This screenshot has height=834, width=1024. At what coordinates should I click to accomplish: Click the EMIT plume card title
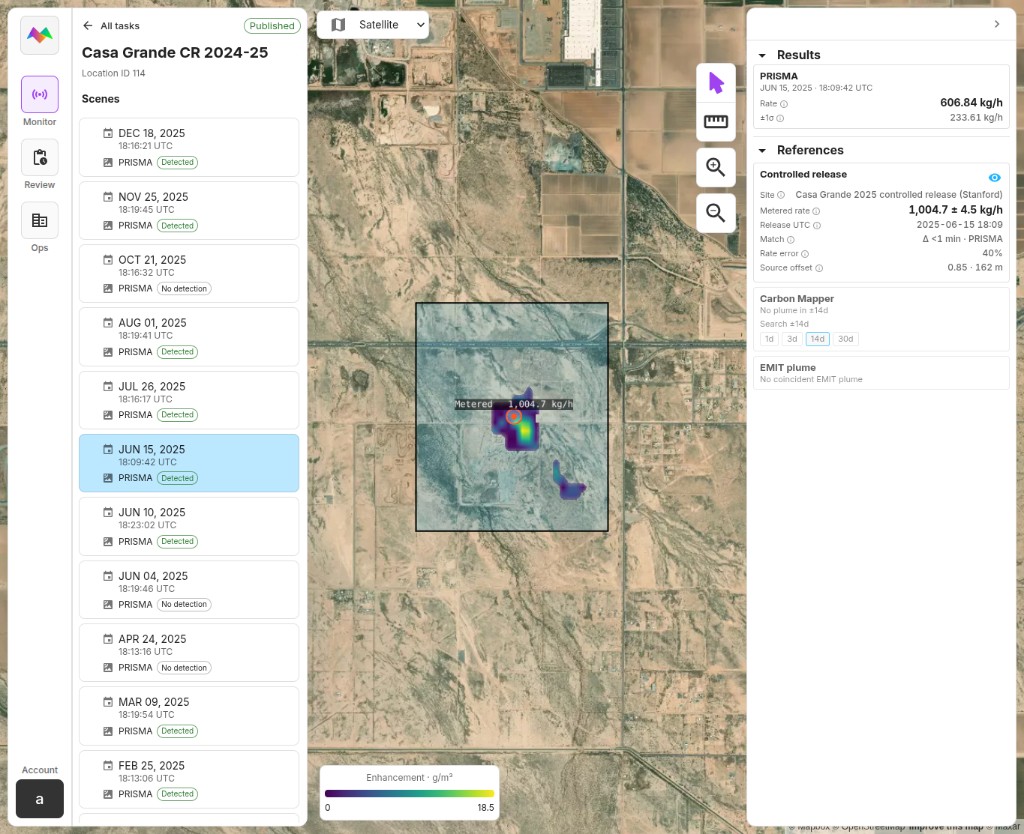point(788,368)
